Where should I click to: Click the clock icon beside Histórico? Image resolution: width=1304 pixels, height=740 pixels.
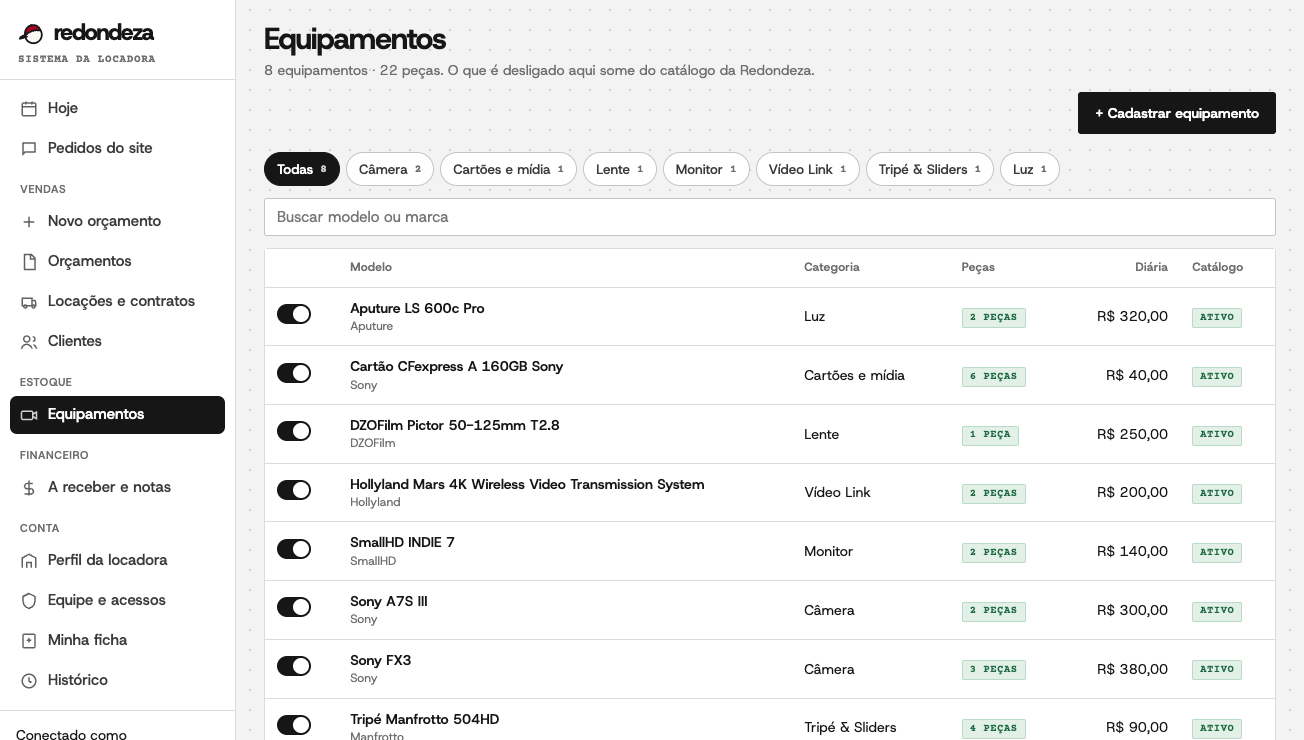29,680
